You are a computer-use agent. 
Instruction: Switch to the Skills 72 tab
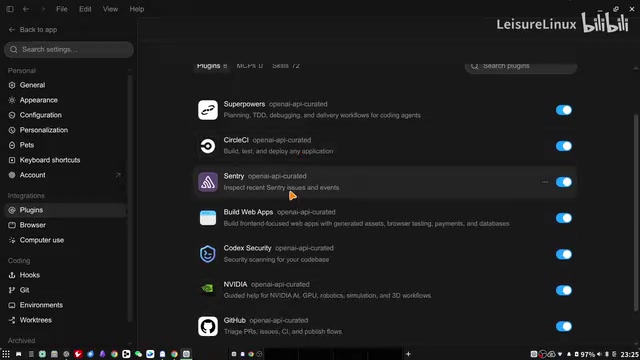286,66
